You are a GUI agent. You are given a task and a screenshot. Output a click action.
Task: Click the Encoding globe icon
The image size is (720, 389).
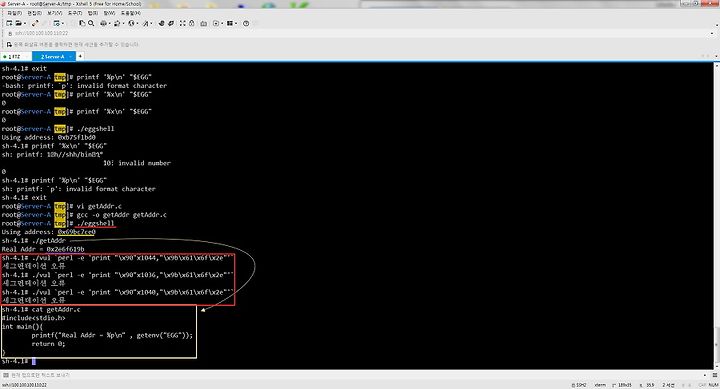[x=131, y=23]
